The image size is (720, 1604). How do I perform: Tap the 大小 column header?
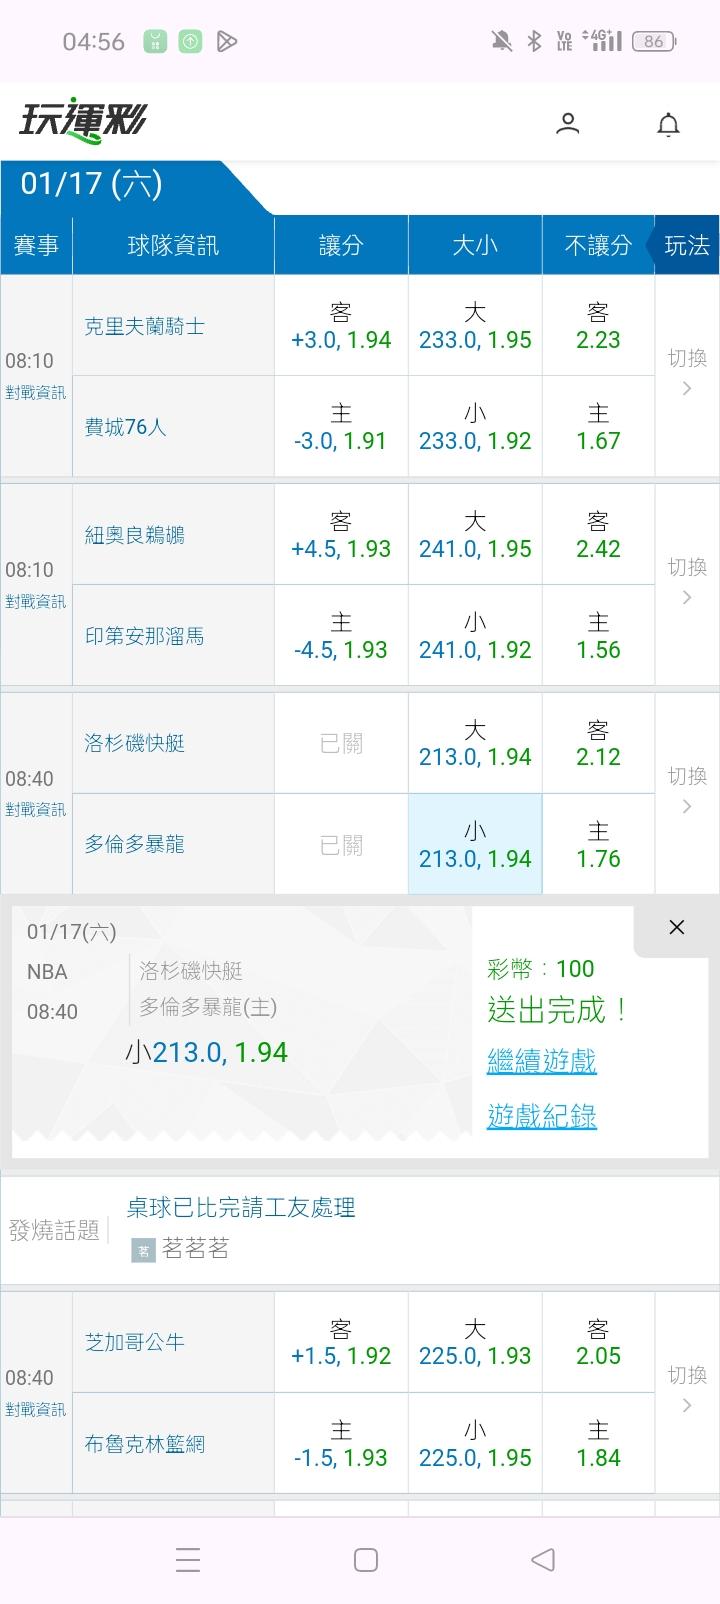click(475, 245)
